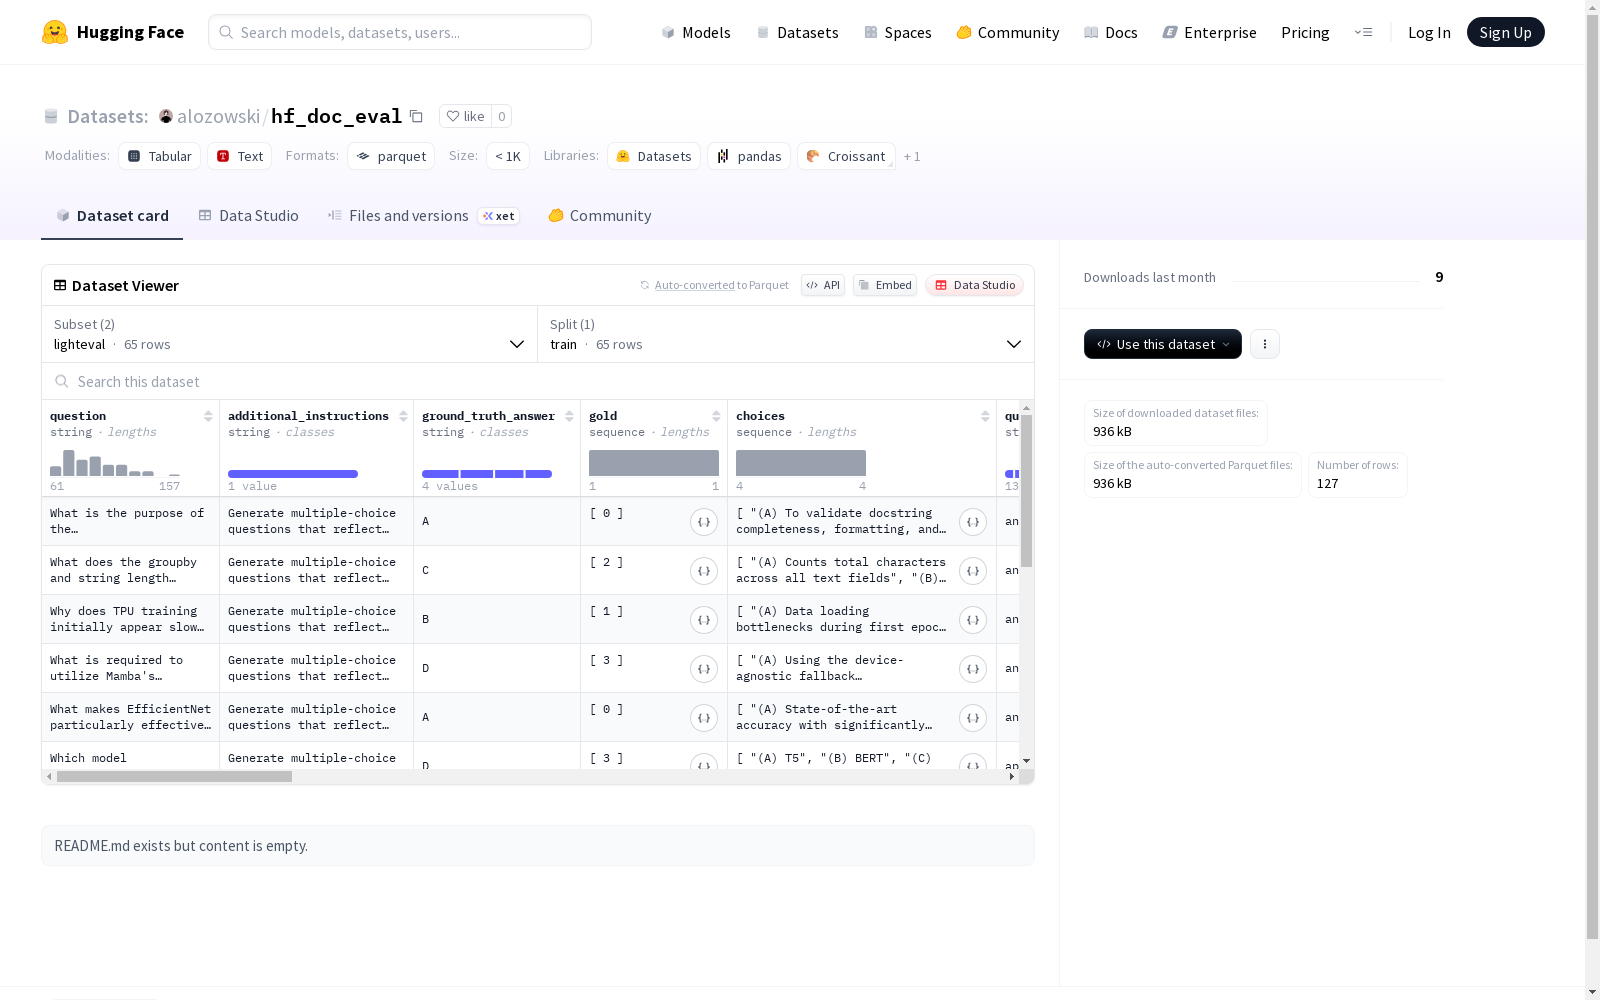
Task: Go to Models in the top navigation
Action: (696, 32)
